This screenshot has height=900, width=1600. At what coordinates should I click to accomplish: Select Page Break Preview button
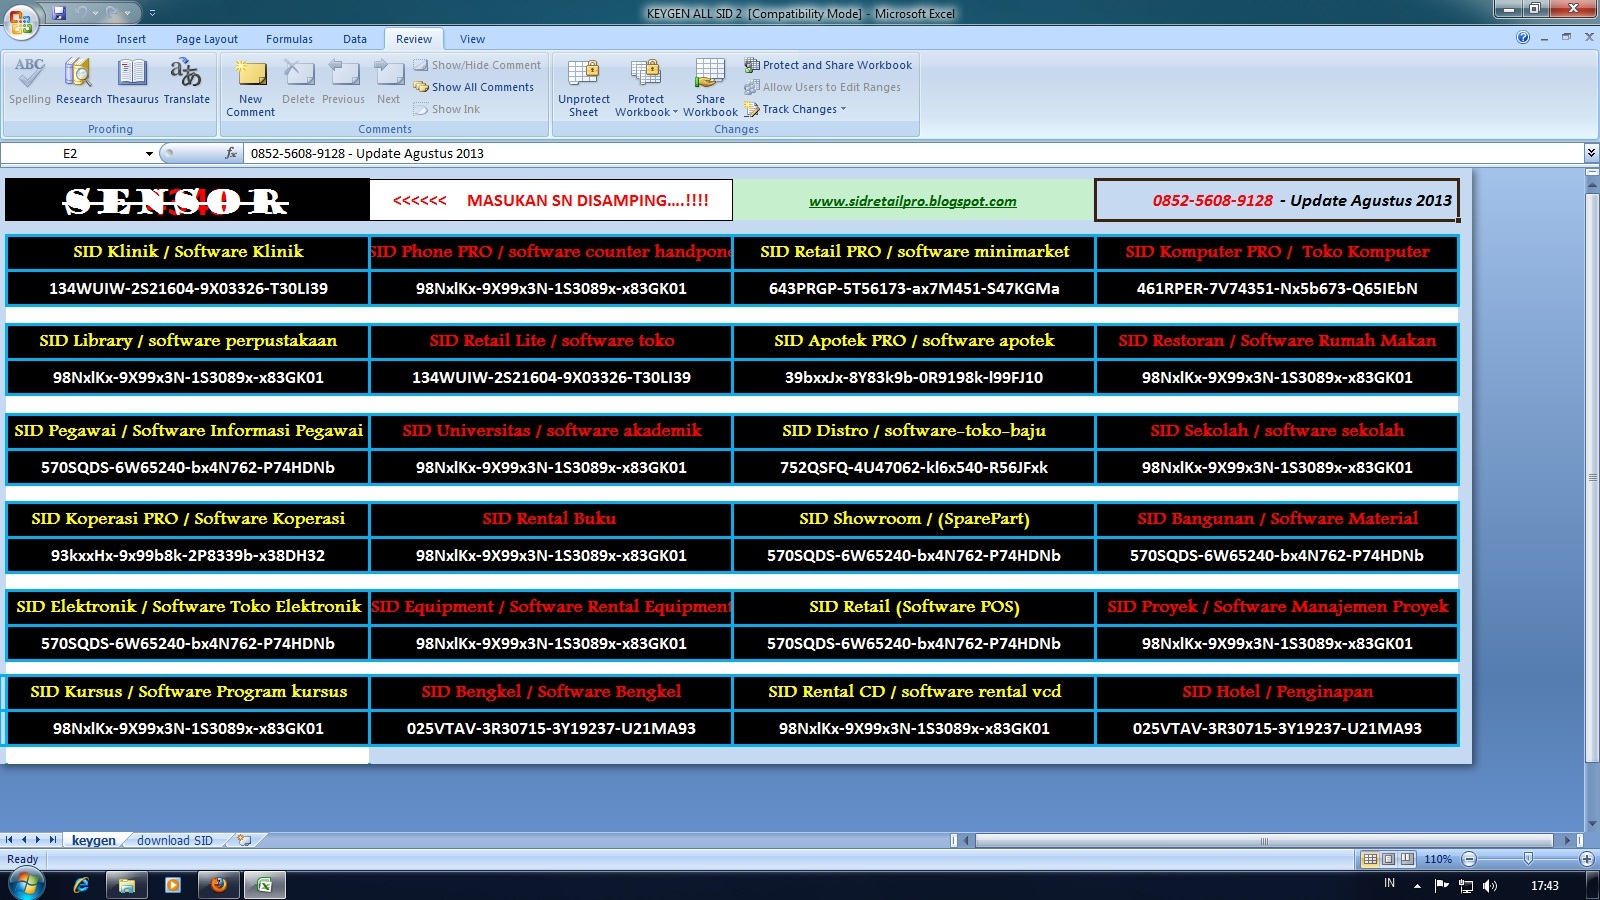1407,859
